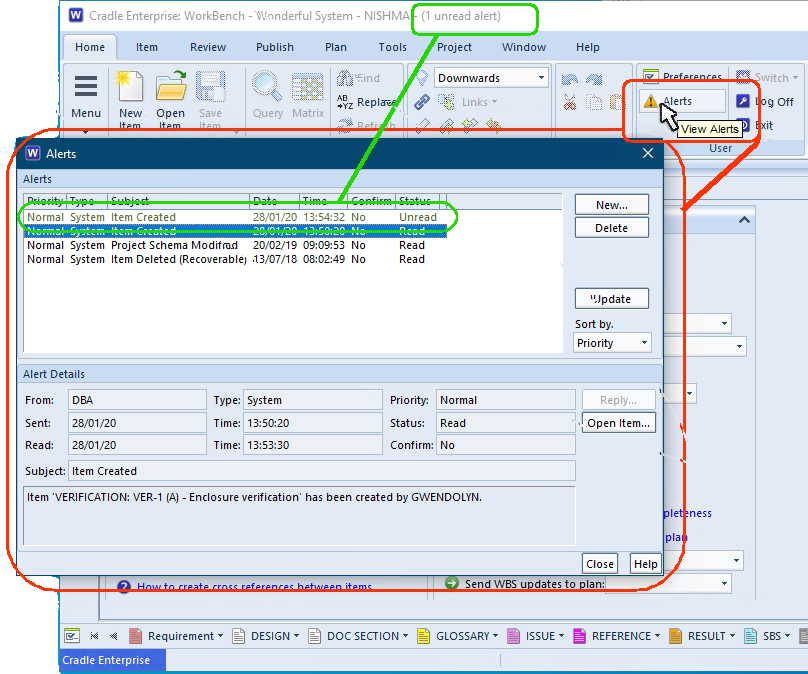Click the Switch user icon
Screen dimensions: 808x674
click(743, 77)
